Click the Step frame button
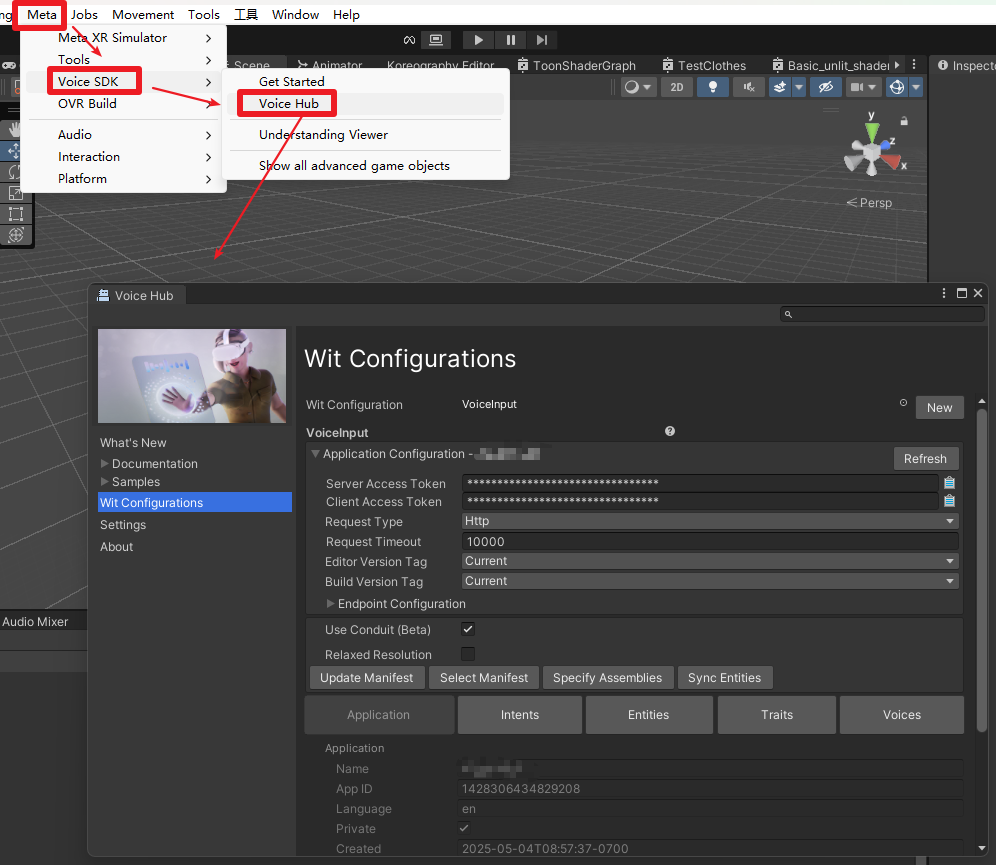The image size is (996, 865). coord(542,40)
